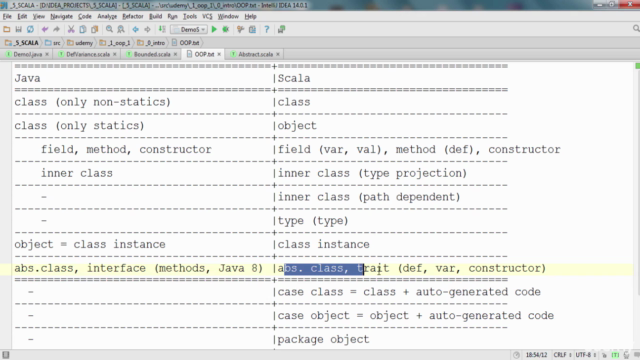Viewport: 640px width, 360px height.
Task: Open Settings via wrench icon
Action: tap(240, 29)
